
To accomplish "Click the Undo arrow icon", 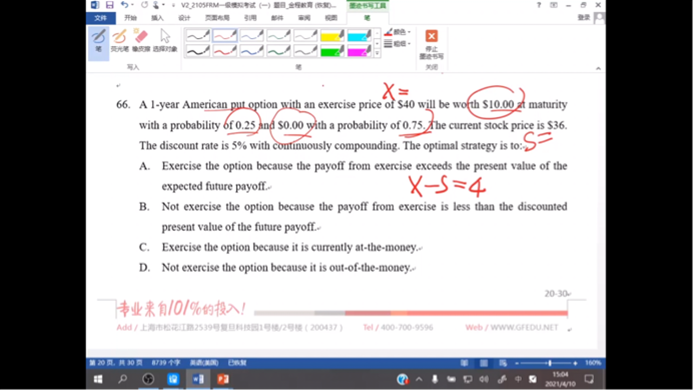I will point(124,5).
